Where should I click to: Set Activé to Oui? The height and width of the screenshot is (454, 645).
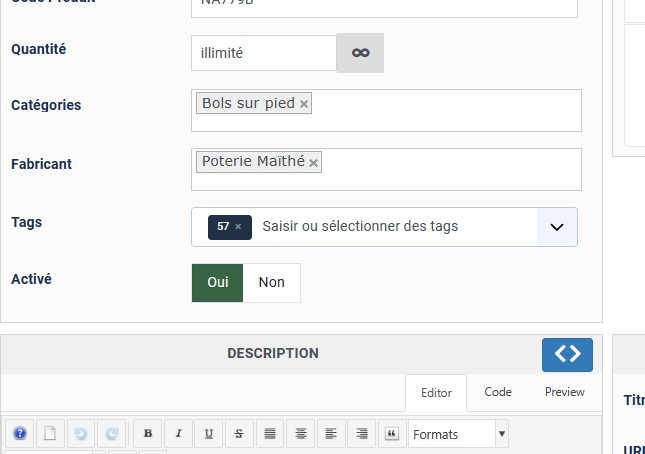(x=218, y=283)
